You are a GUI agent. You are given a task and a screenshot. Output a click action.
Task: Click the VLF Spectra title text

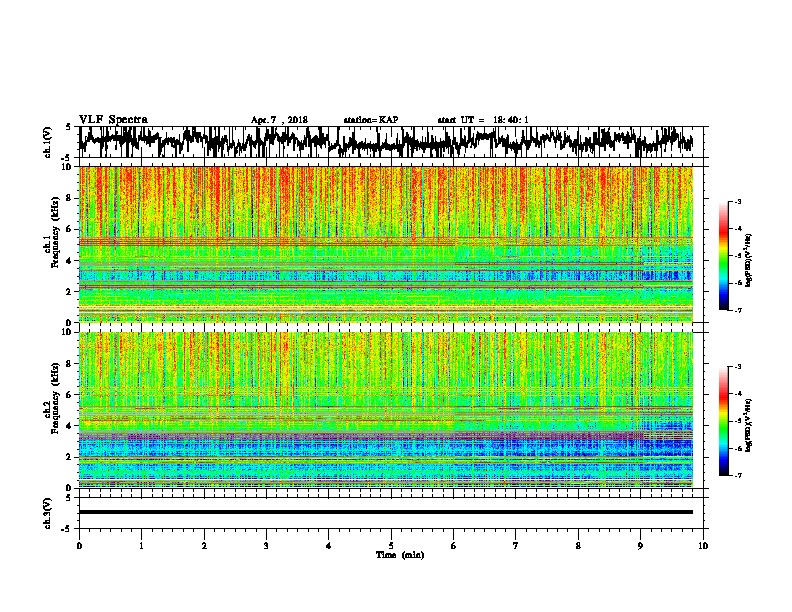coord(113,120)
